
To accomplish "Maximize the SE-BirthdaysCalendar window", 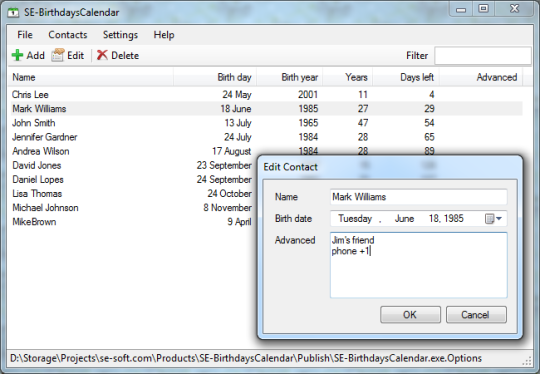I will [x=483, y=9].
